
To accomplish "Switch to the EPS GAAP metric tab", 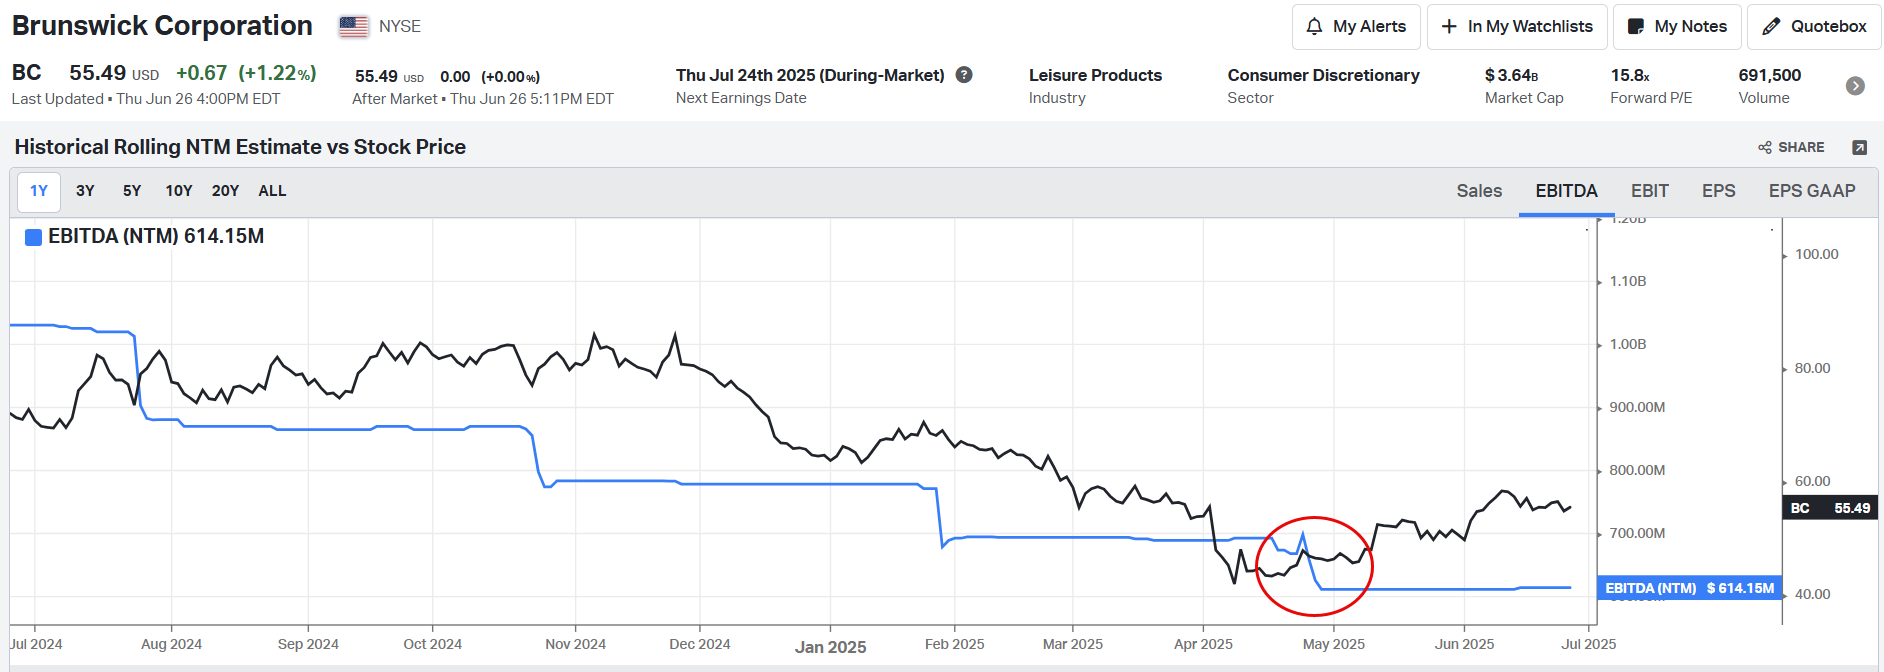I will tap(1812, 191).
